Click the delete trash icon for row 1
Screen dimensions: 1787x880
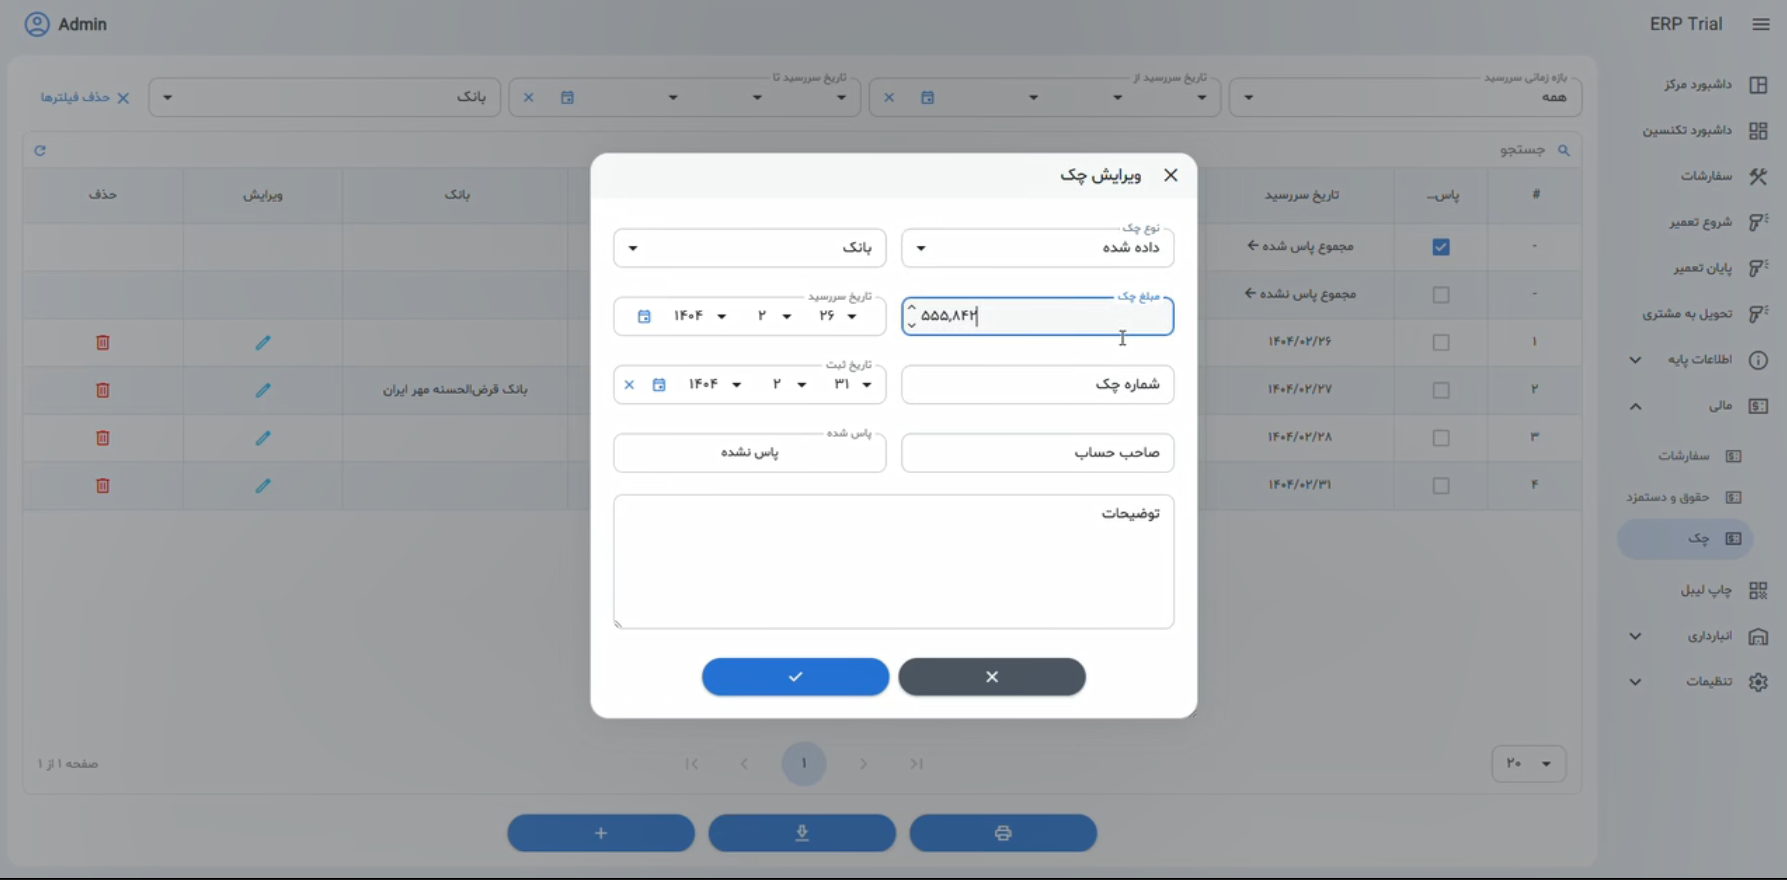pyautogui.click(x=102, y=343)
